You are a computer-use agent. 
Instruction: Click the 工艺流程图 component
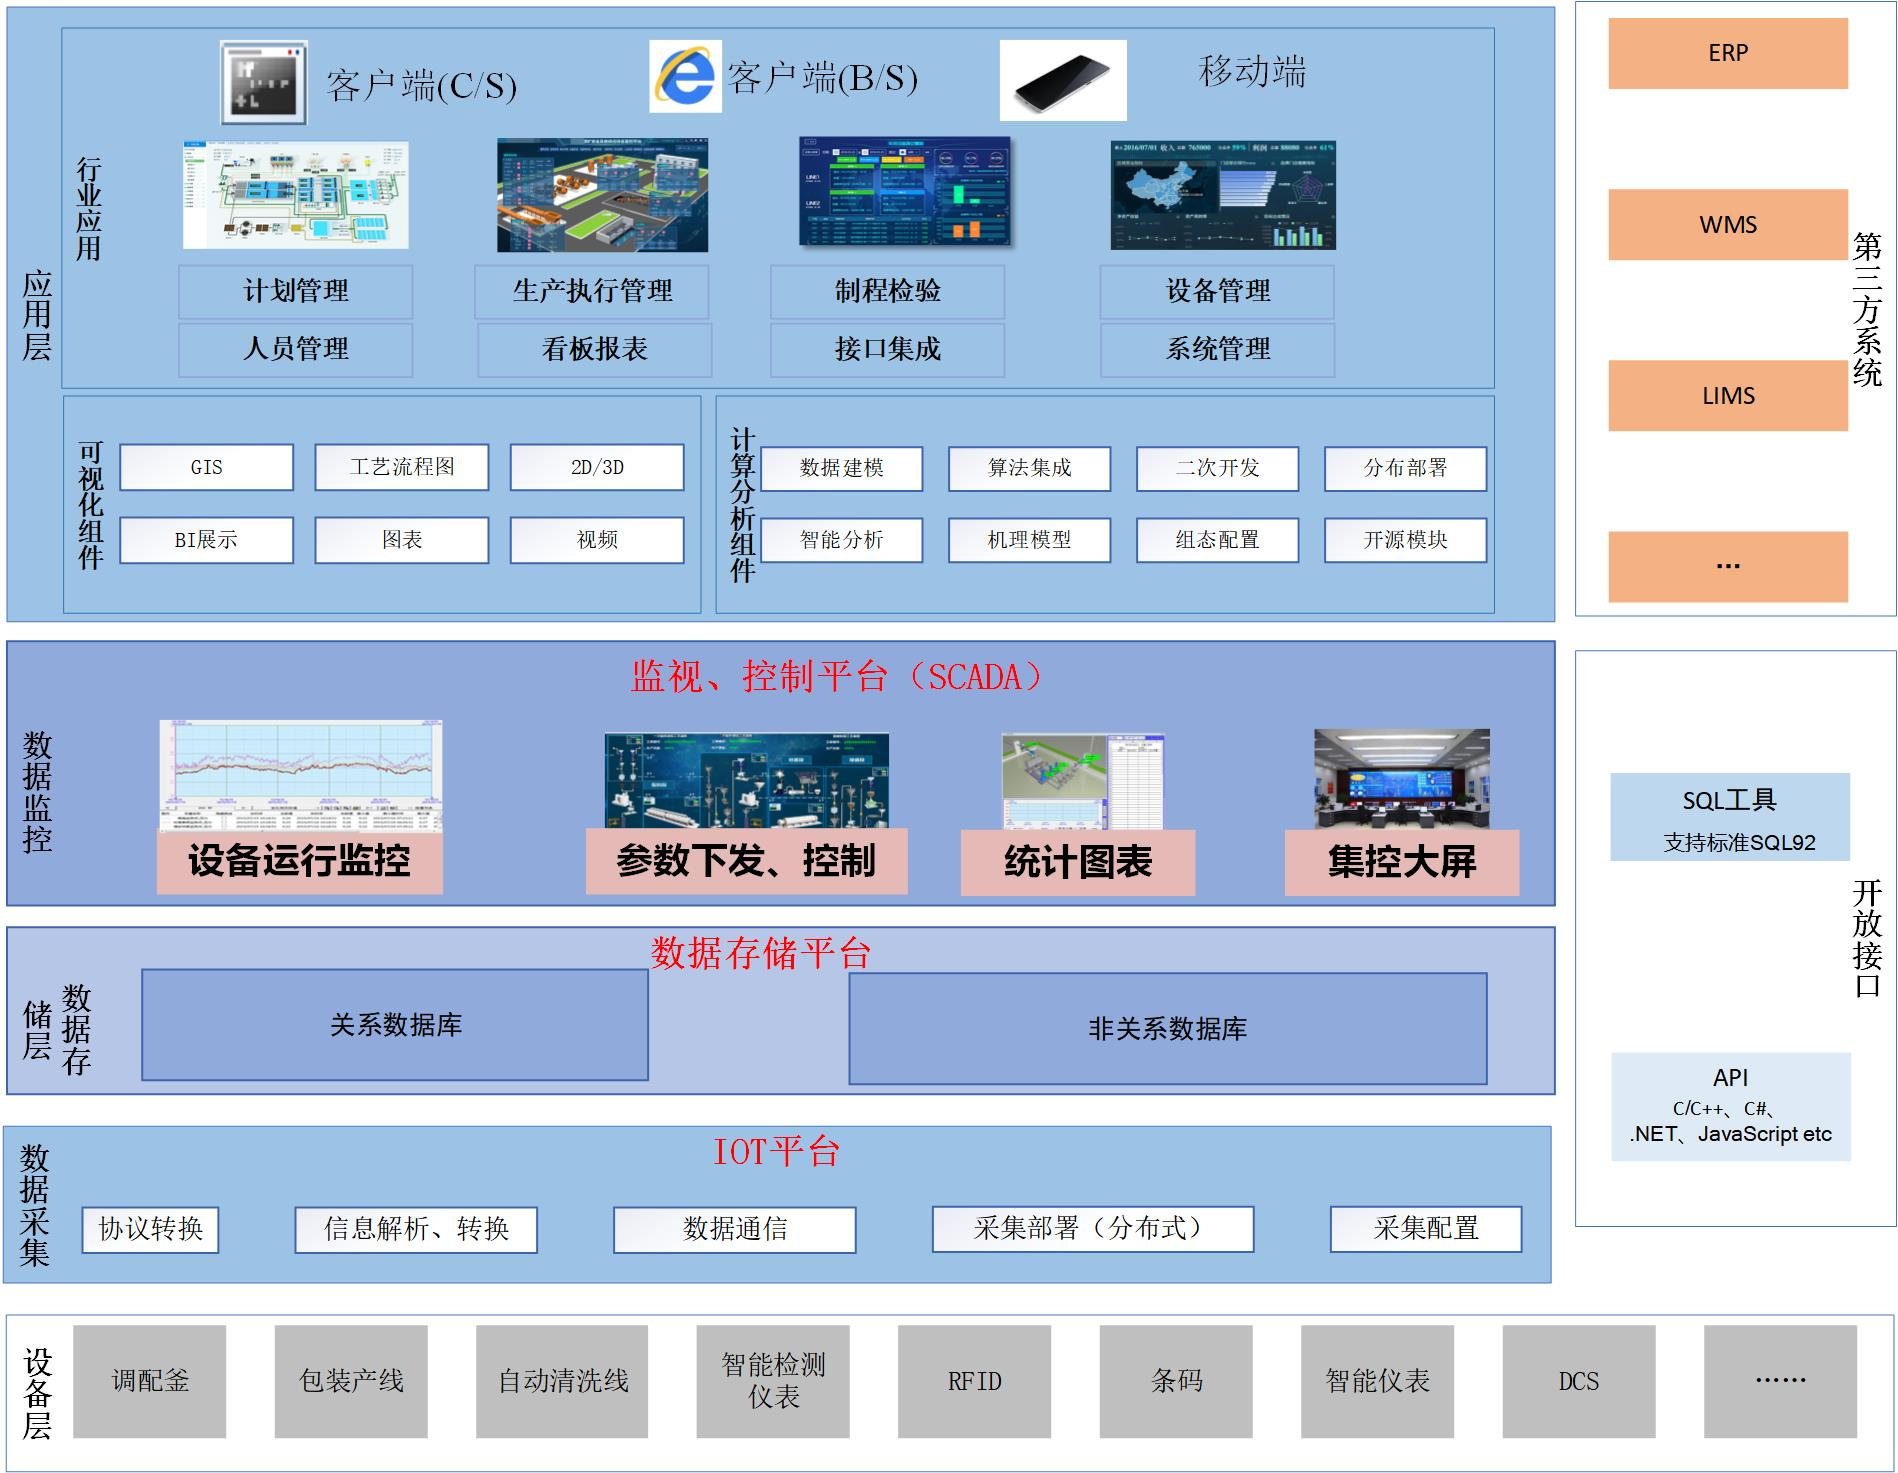402,467
